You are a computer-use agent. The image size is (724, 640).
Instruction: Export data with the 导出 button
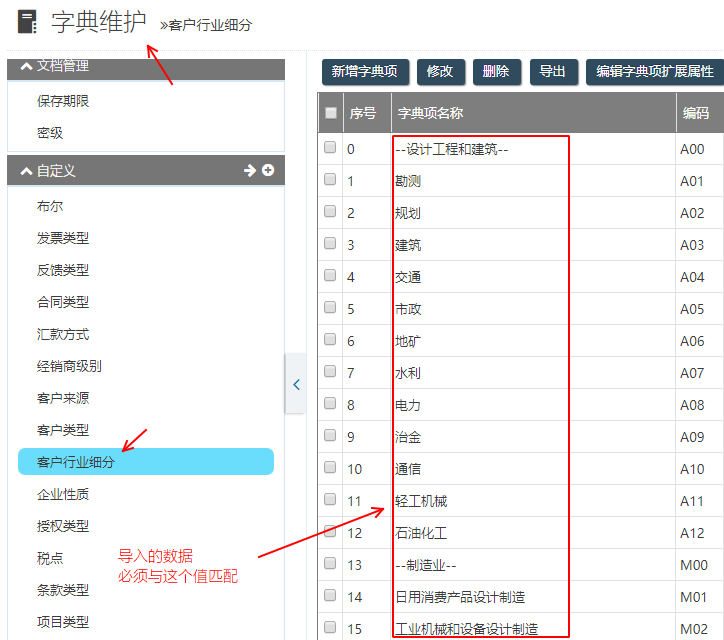pyautogui.click(x=553, y=71)
